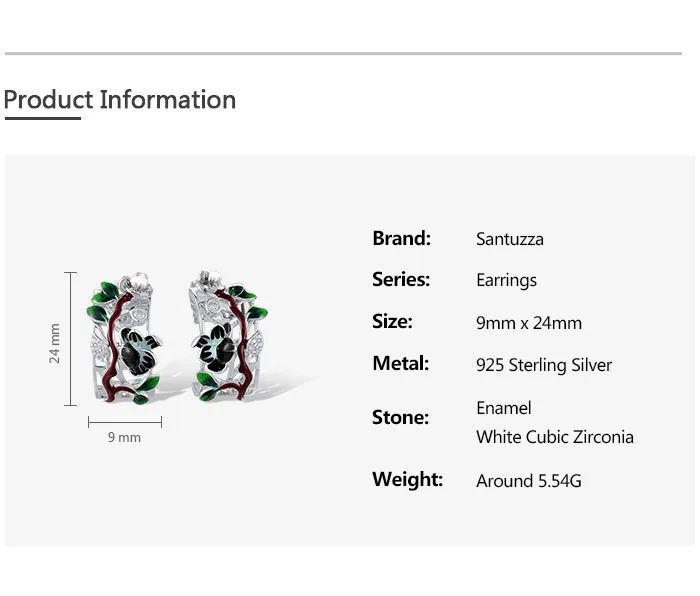Click the 925 Sterling Silver text
700x596 pixels.
[544, 365]
